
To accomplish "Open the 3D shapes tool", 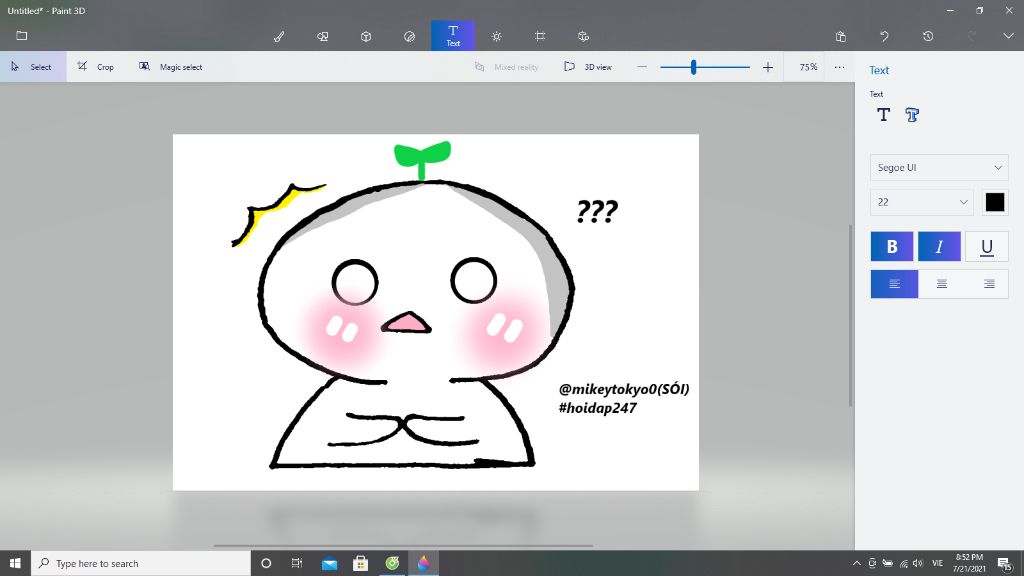I will [x=366, y=37].
